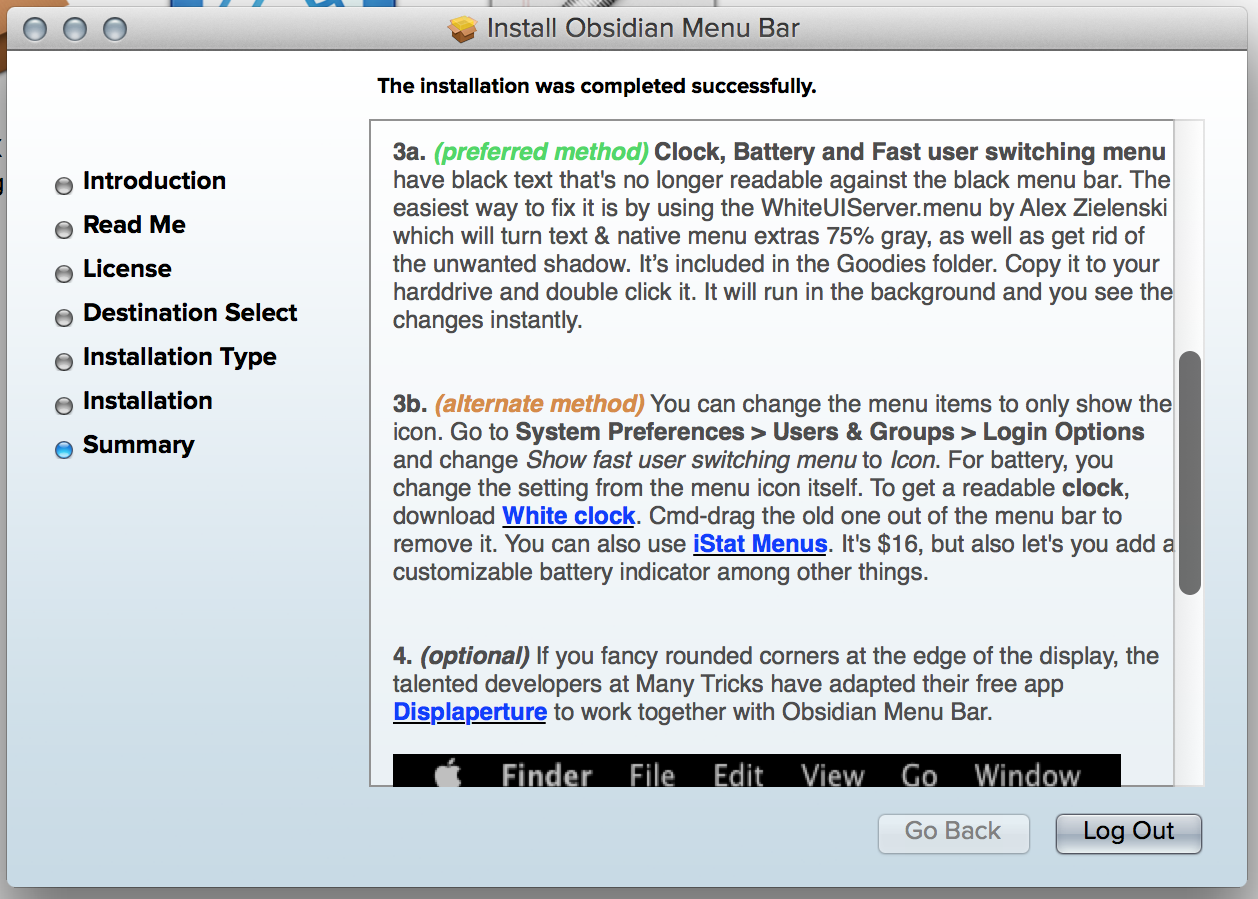This screenshot has width=1258, height=899.
Task: Select the Introduction step label
Action: (154, 181)
